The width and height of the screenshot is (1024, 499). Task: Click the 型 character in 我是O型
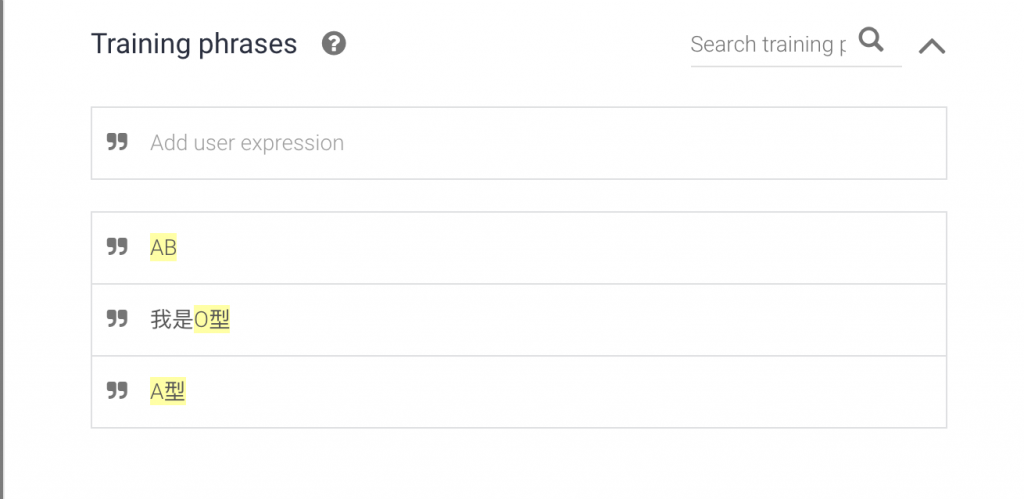pos(220,320)
